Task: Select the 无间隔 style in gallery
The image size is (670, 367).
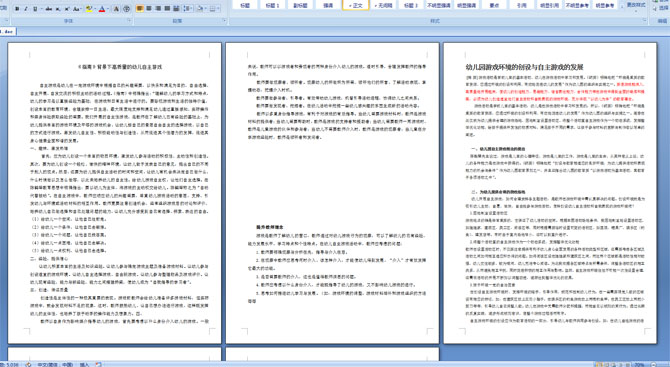Action: tap(383, 5)
